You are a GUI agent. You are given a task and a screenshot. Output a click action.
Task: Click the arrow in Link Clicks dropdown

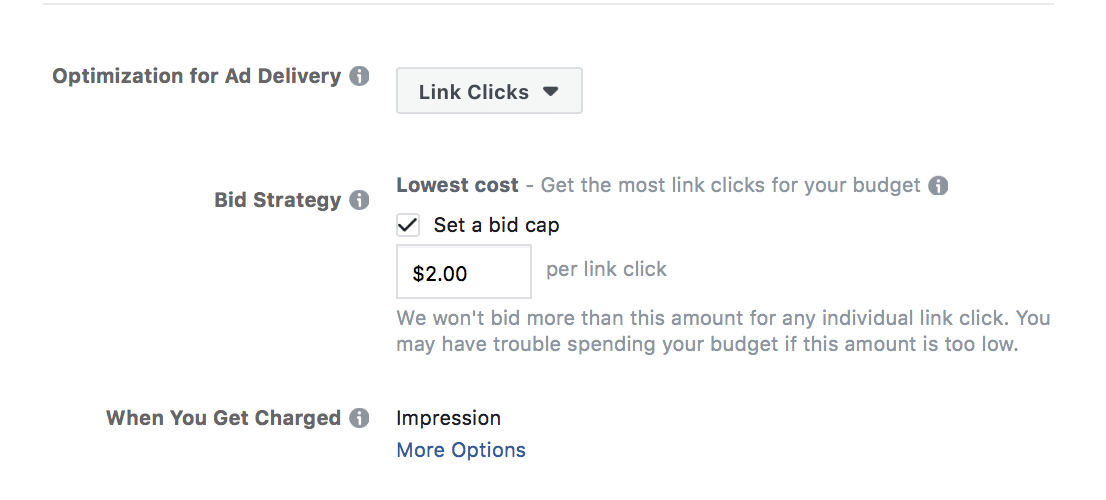click(550, 92)
